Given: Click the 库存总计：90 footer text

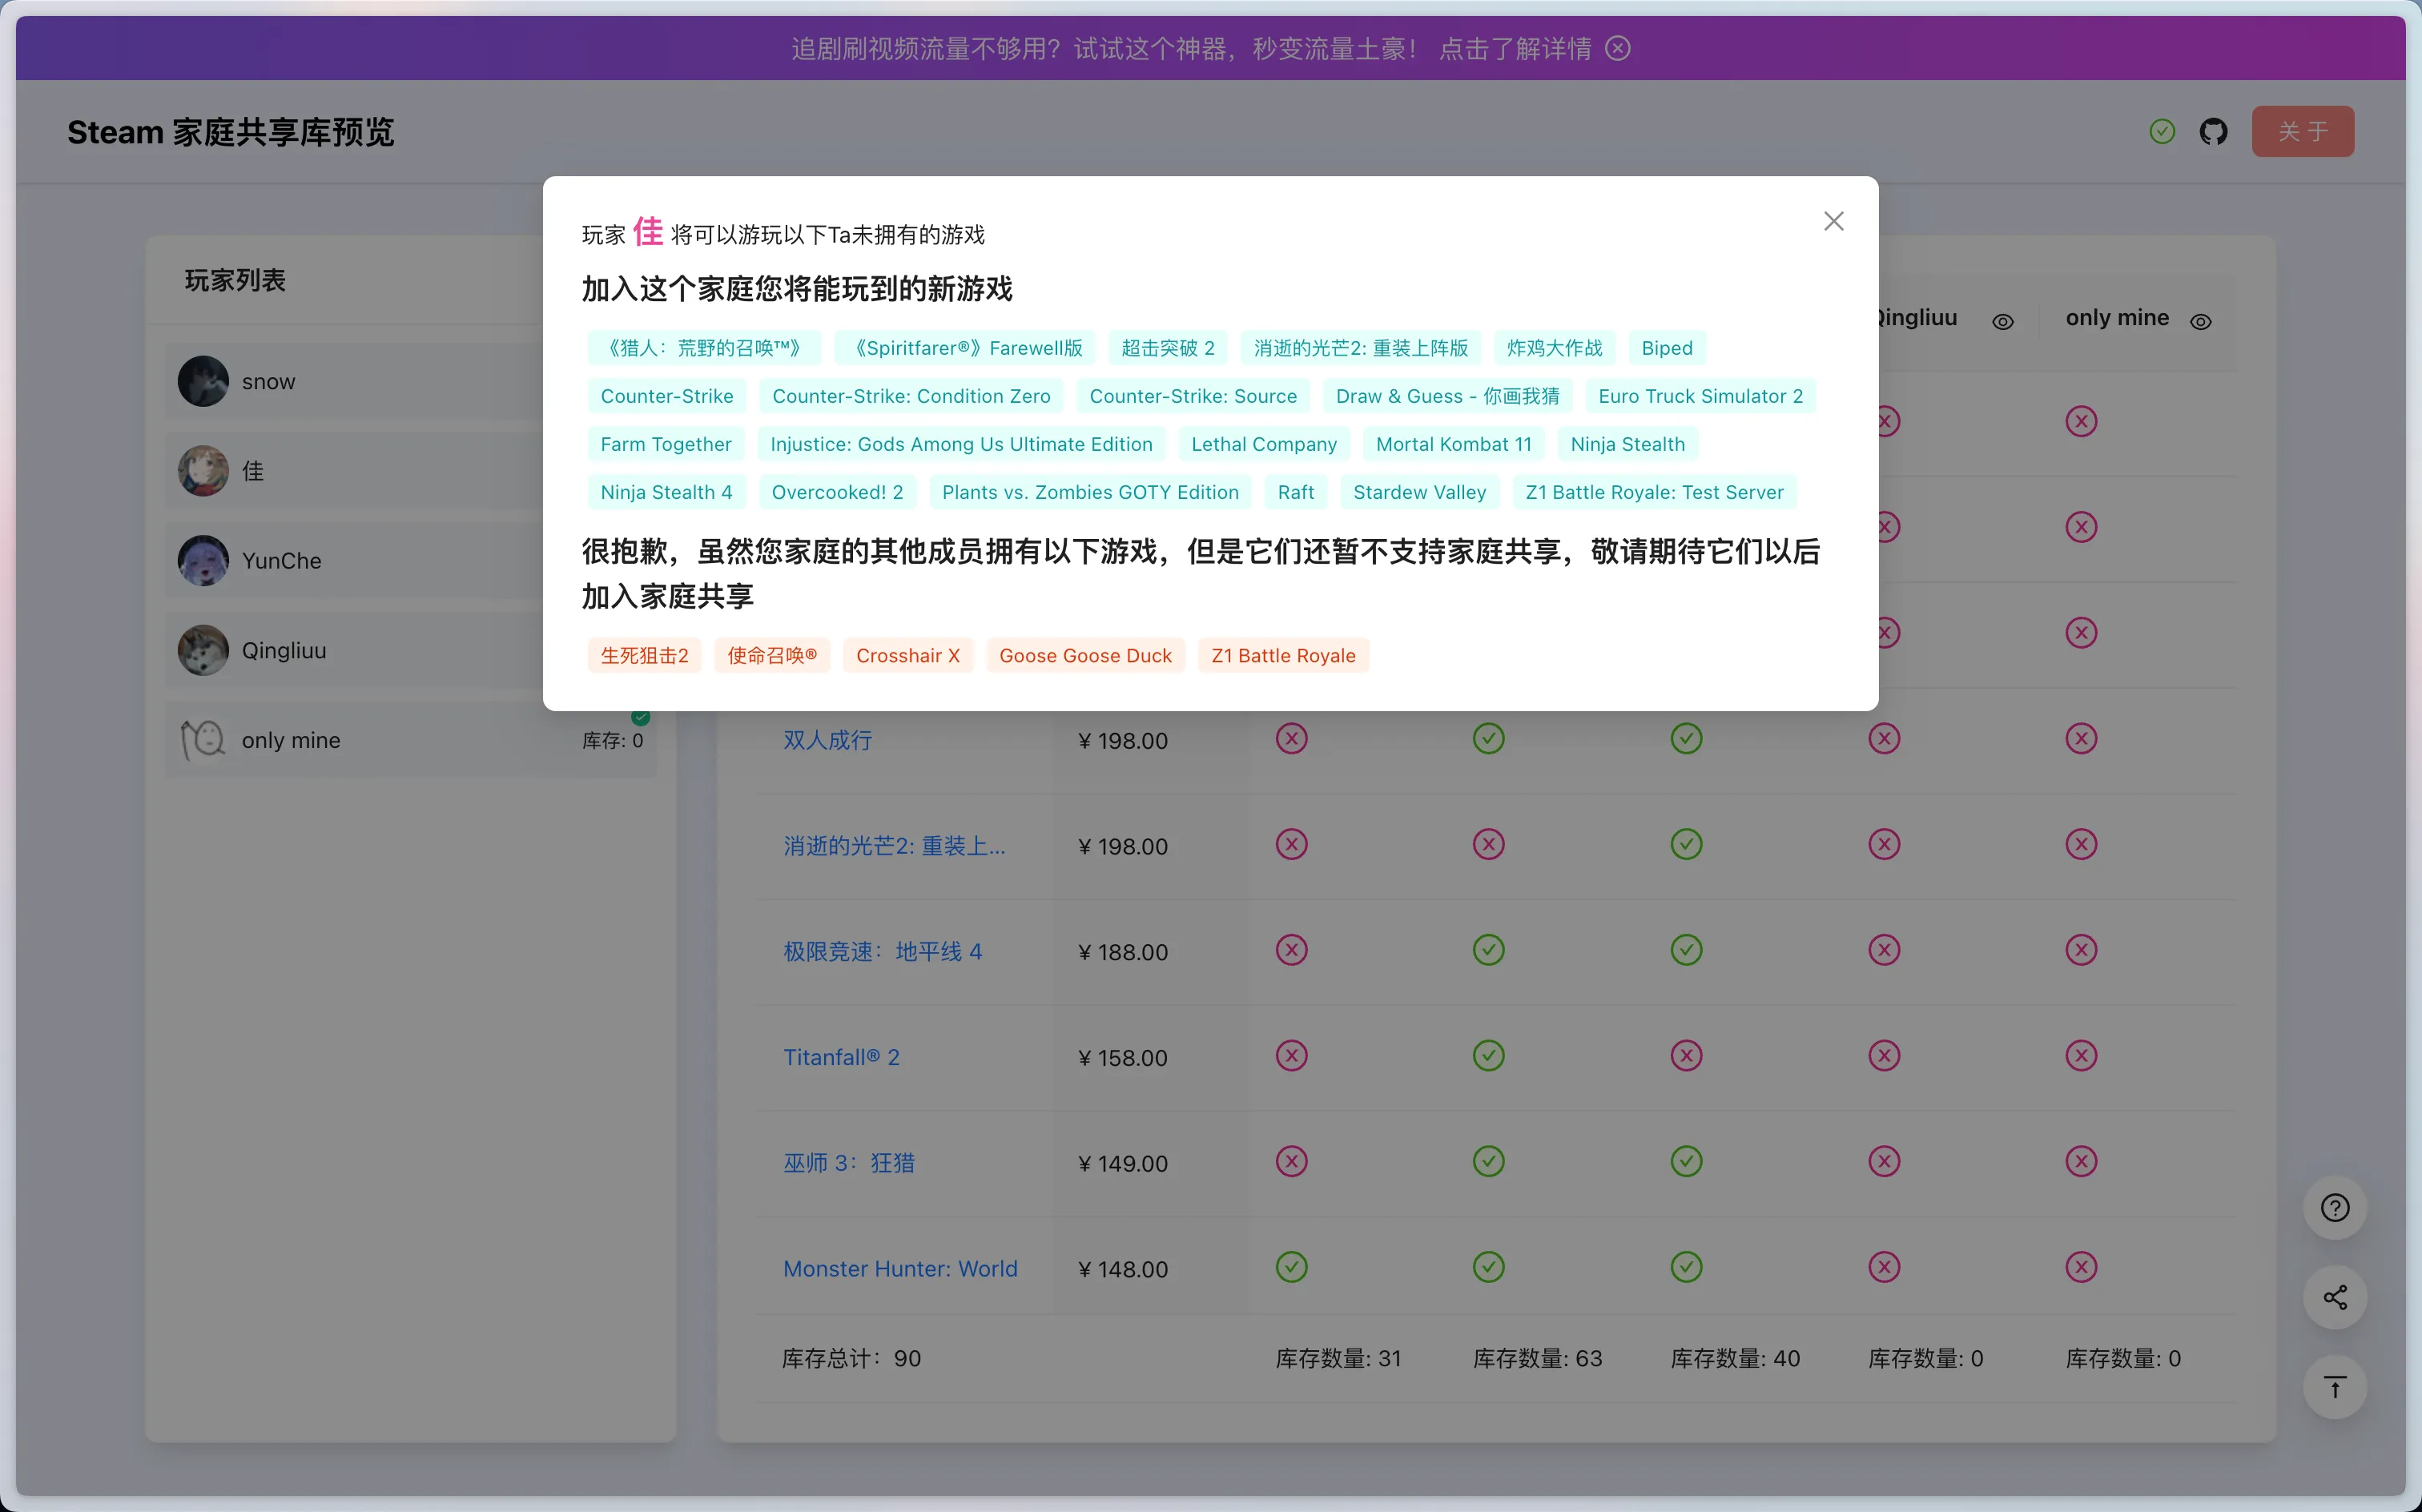Looking at the screenshot, I should [851, 1358].
